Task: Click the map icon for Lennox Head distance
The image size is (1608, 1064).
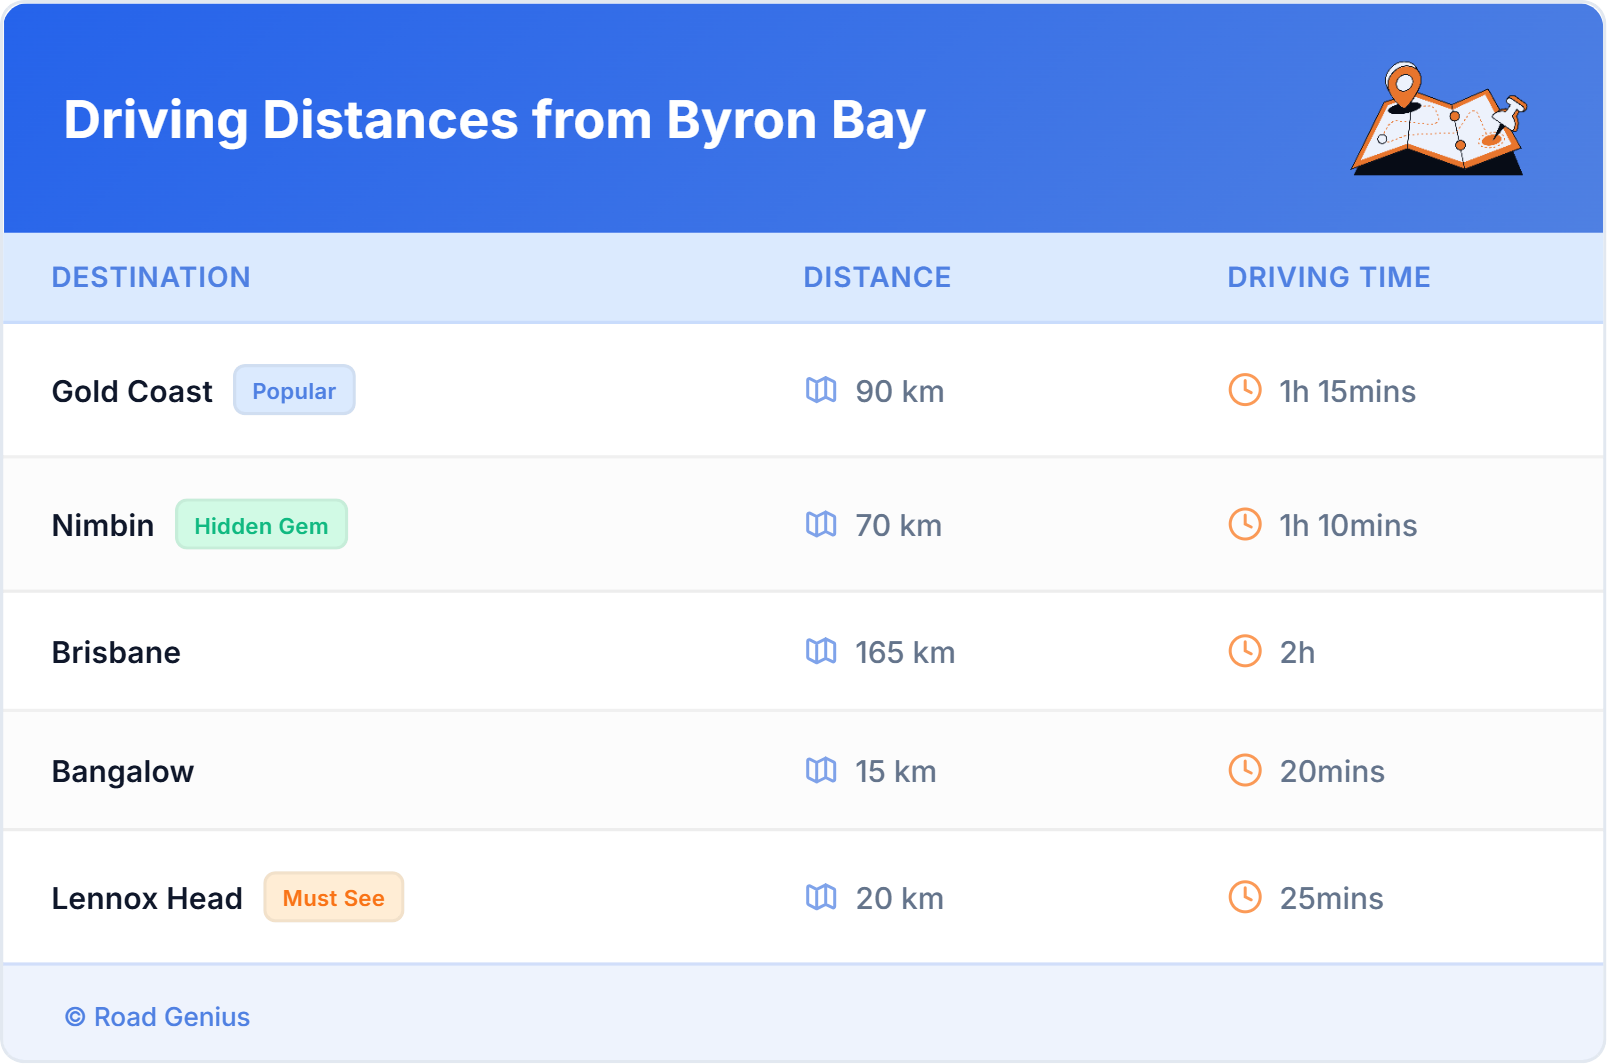Action: click(x=822, y=898)
